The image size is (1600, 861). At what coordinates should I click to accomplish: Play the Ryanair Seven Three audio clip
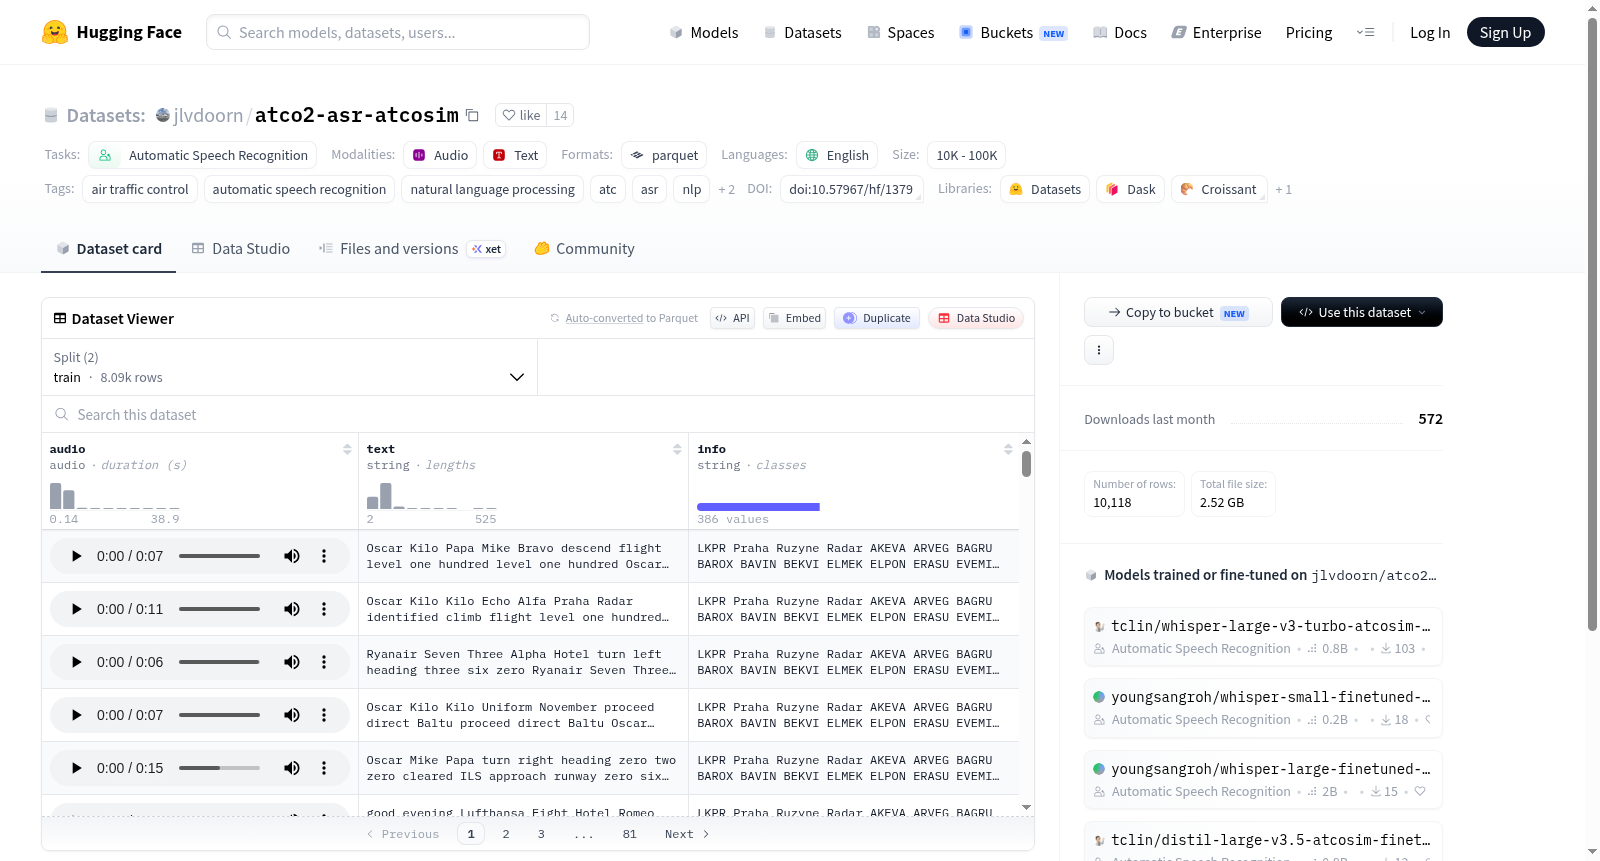[x=76, y=662]
